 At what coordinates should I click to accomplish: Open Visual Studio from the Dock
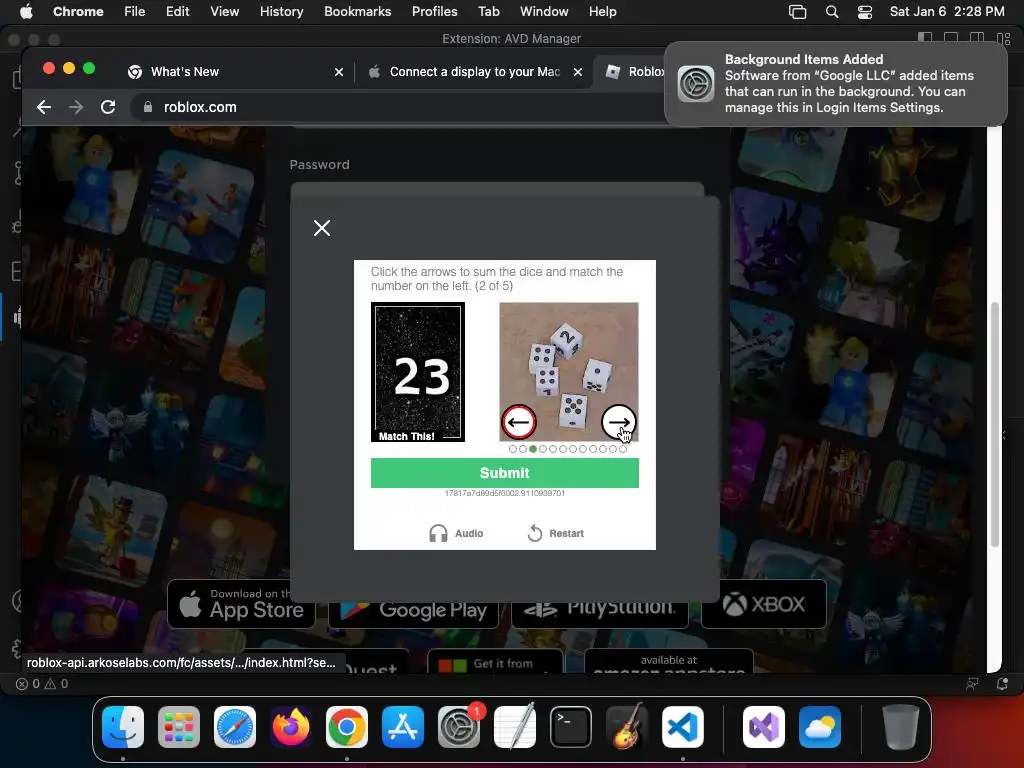pos(763,727)
